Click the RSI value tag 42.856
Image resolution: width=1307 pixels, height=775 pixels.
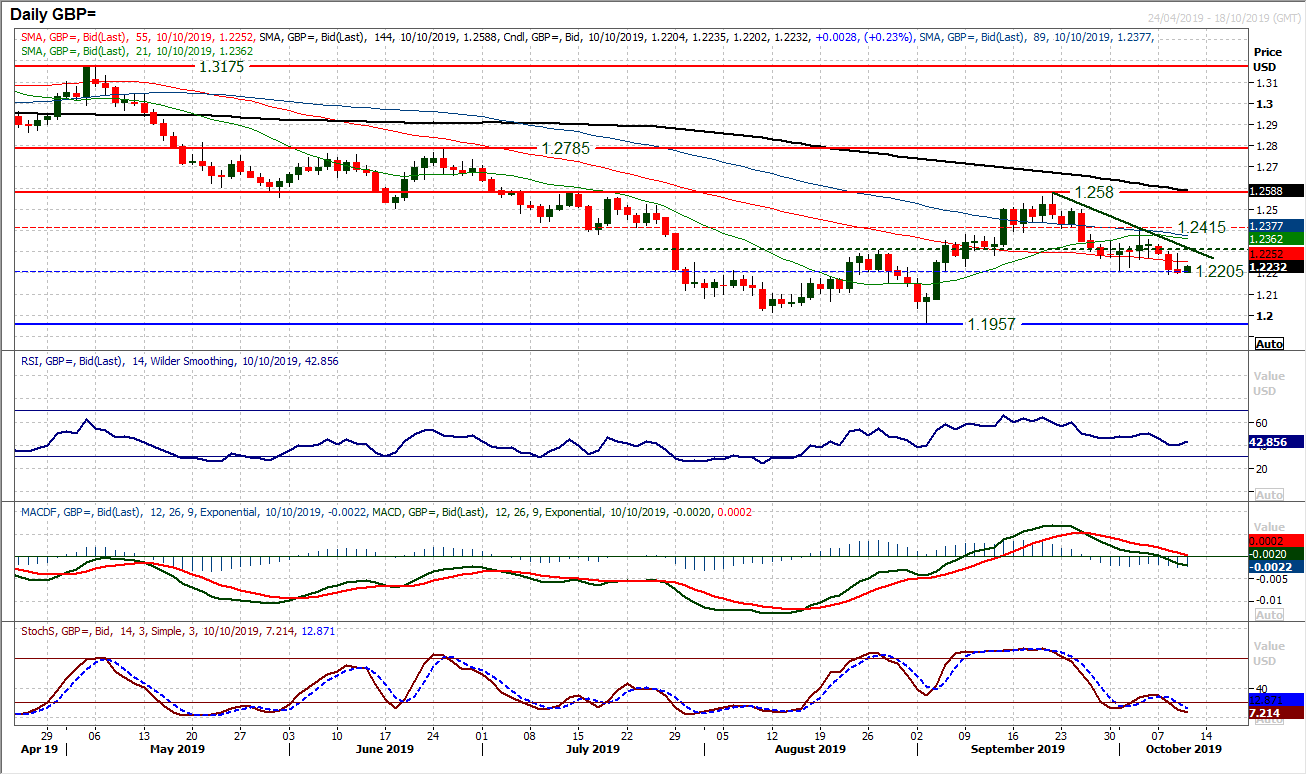1275,441
